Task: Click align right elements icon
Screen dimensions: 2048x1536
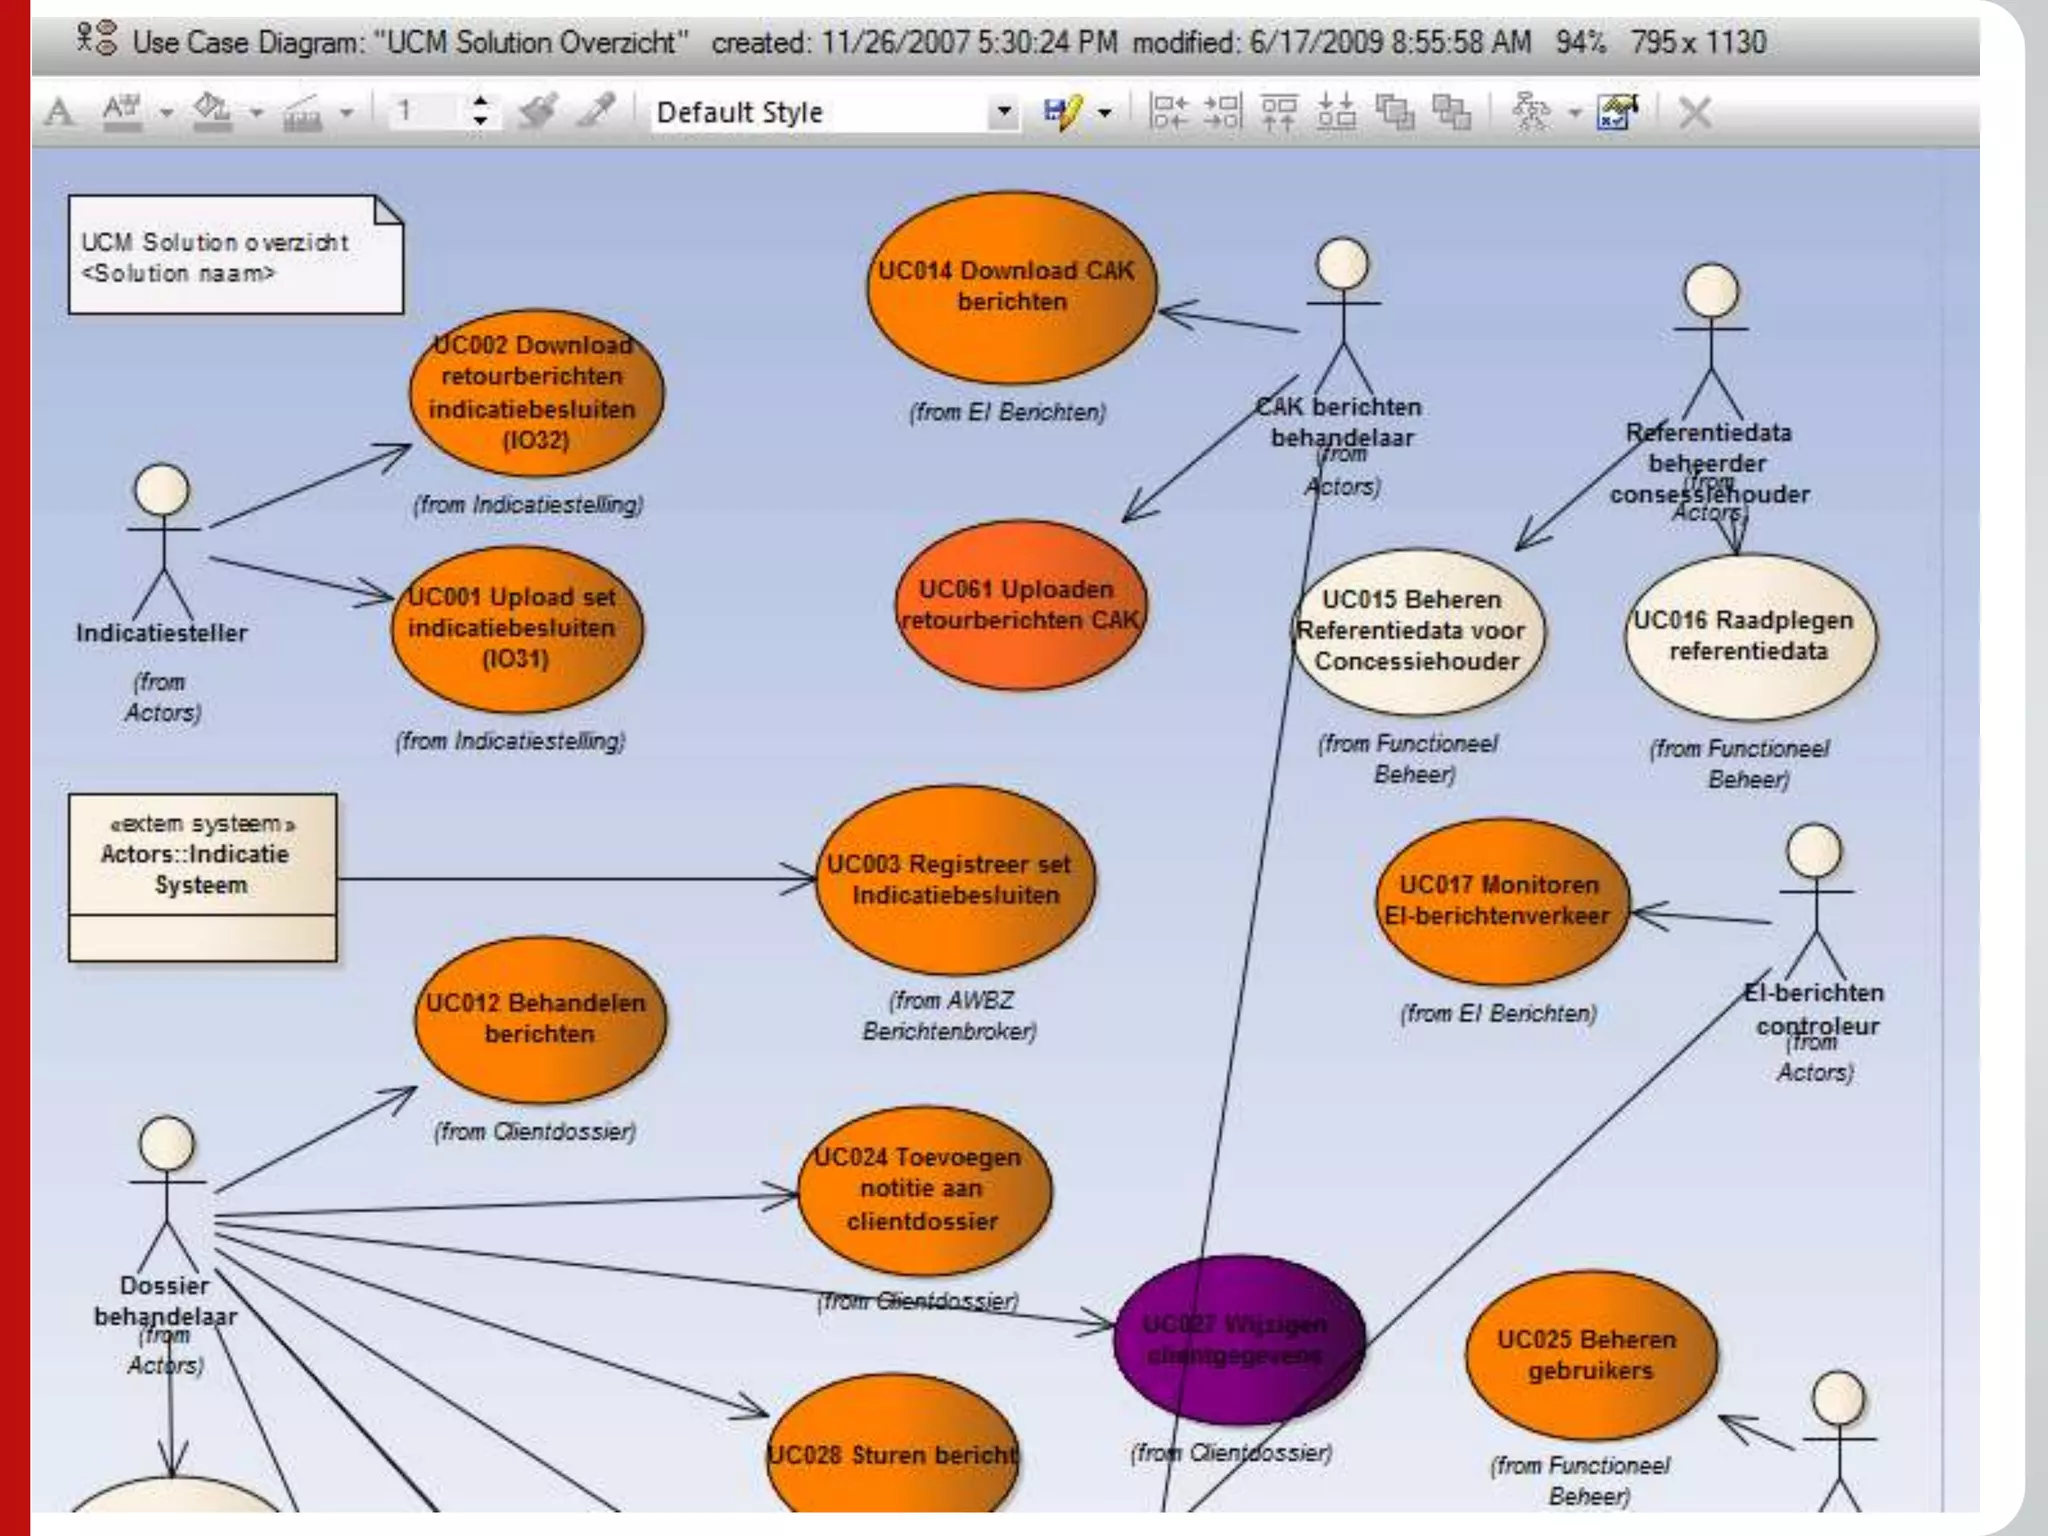Action: tap(1222, 111)
